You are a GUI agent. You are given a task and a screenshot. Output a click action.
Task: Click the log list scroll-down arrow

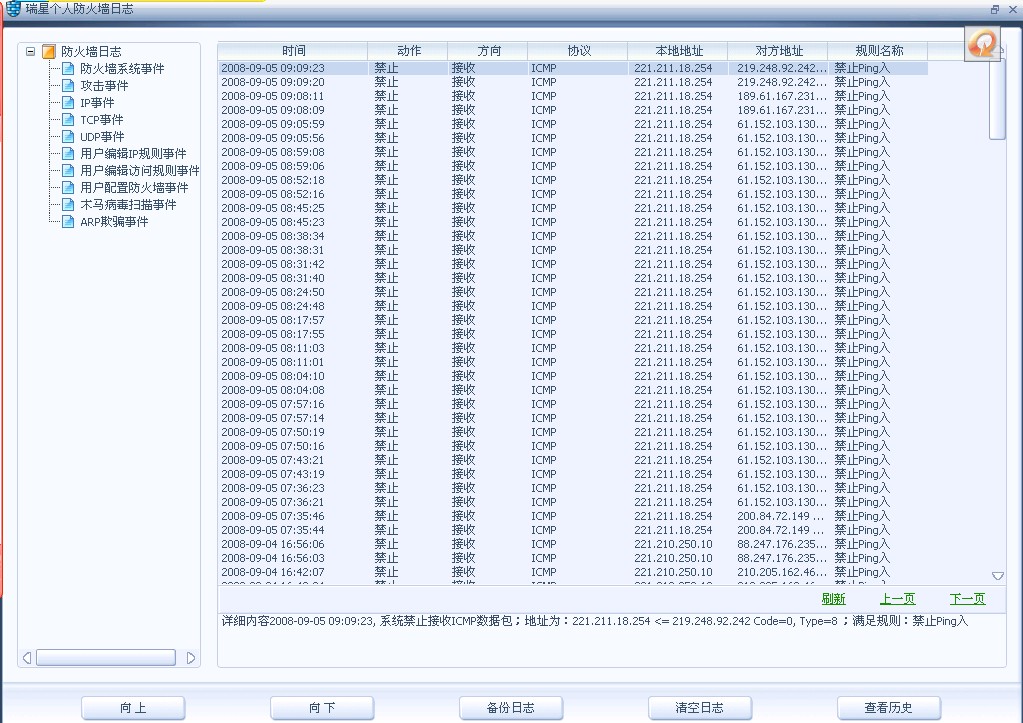click(x=998, y=576)
